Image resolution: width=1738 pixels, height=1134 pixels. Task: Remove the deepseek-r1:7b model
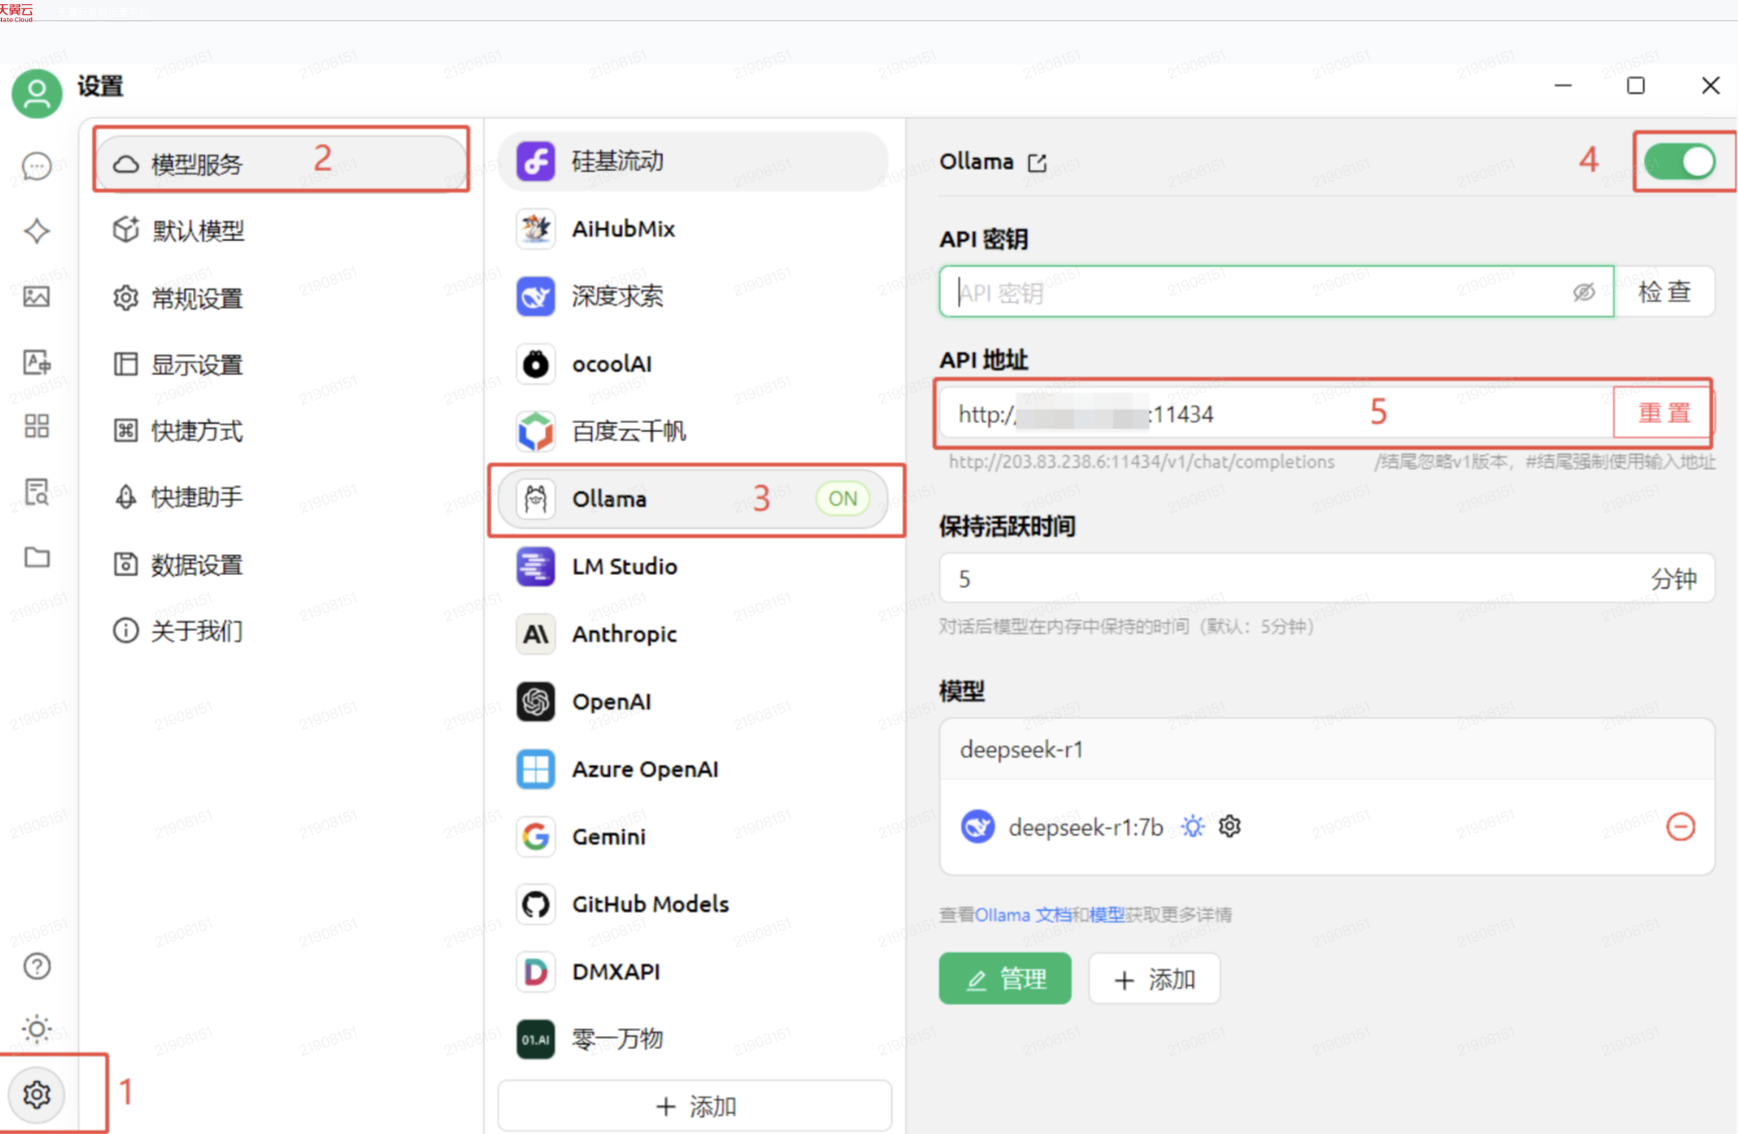(x=1681, y=827)
